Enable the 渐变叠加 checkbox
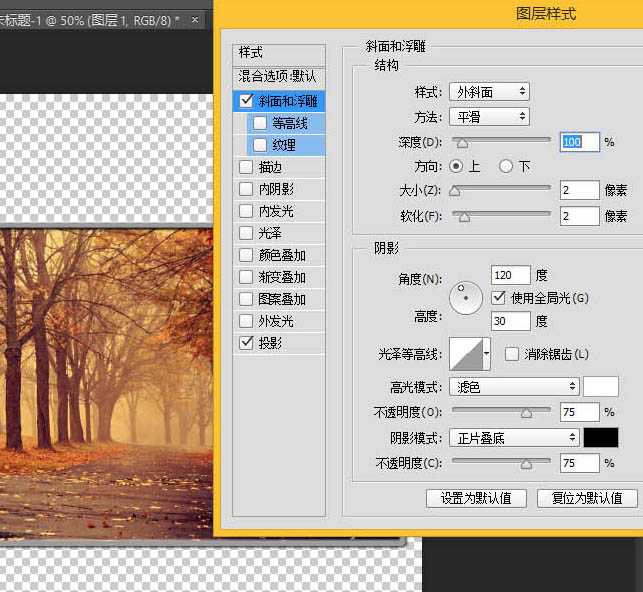 (246, 277)
